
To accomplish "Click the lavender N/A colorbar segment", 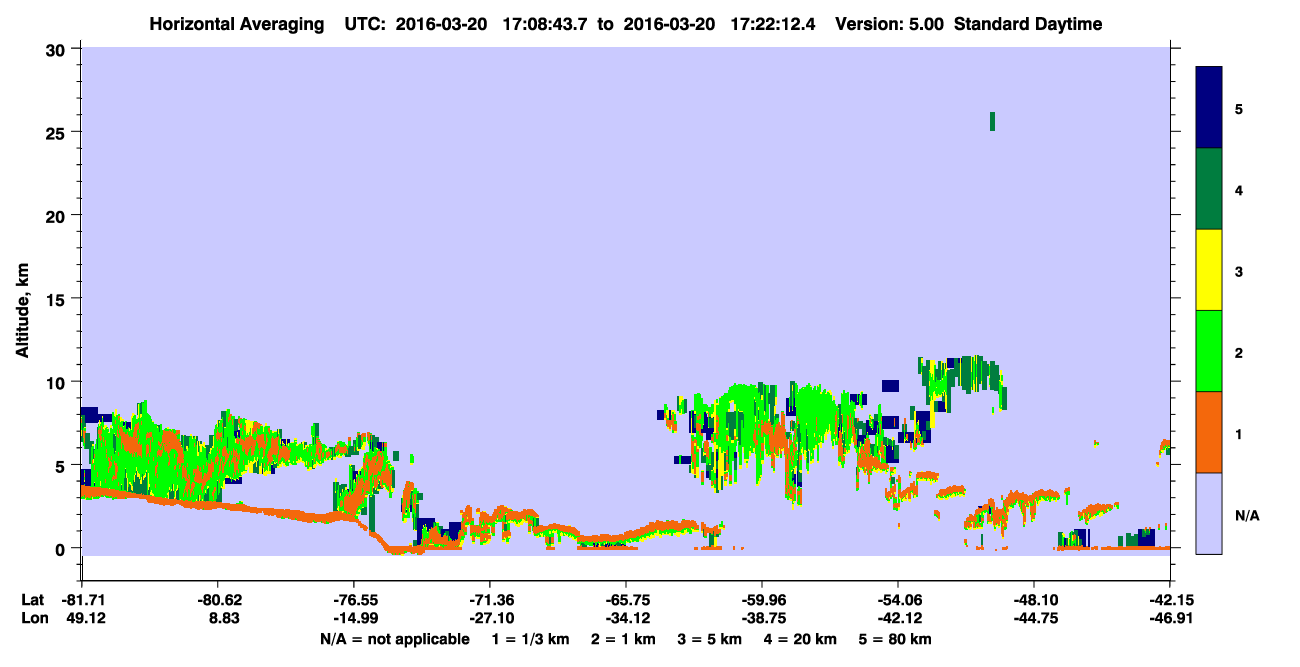I will [x=1209, y=513].
